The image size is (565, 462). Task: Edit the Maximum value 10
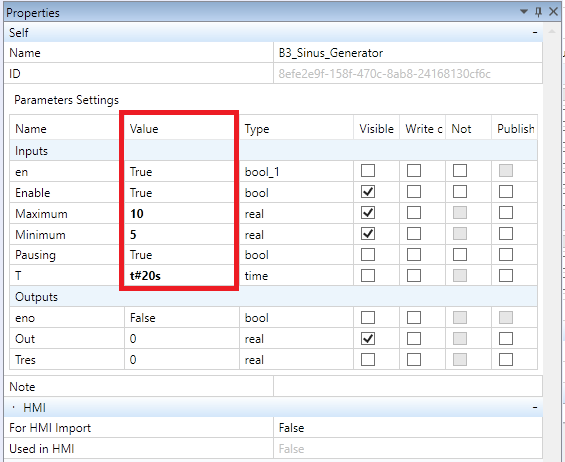coord(182,213)
